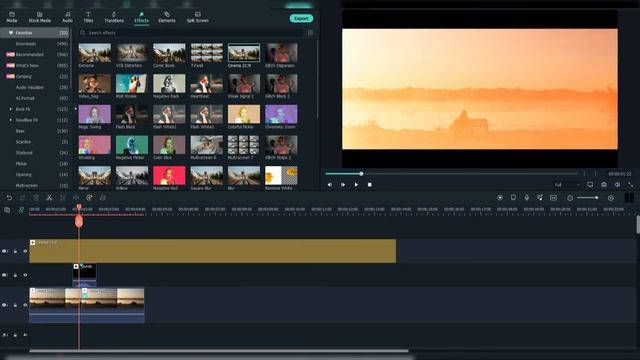Open the Stock Media tab
The width and height of the screenshot is (640, 360).
click(x=40, y=17)
